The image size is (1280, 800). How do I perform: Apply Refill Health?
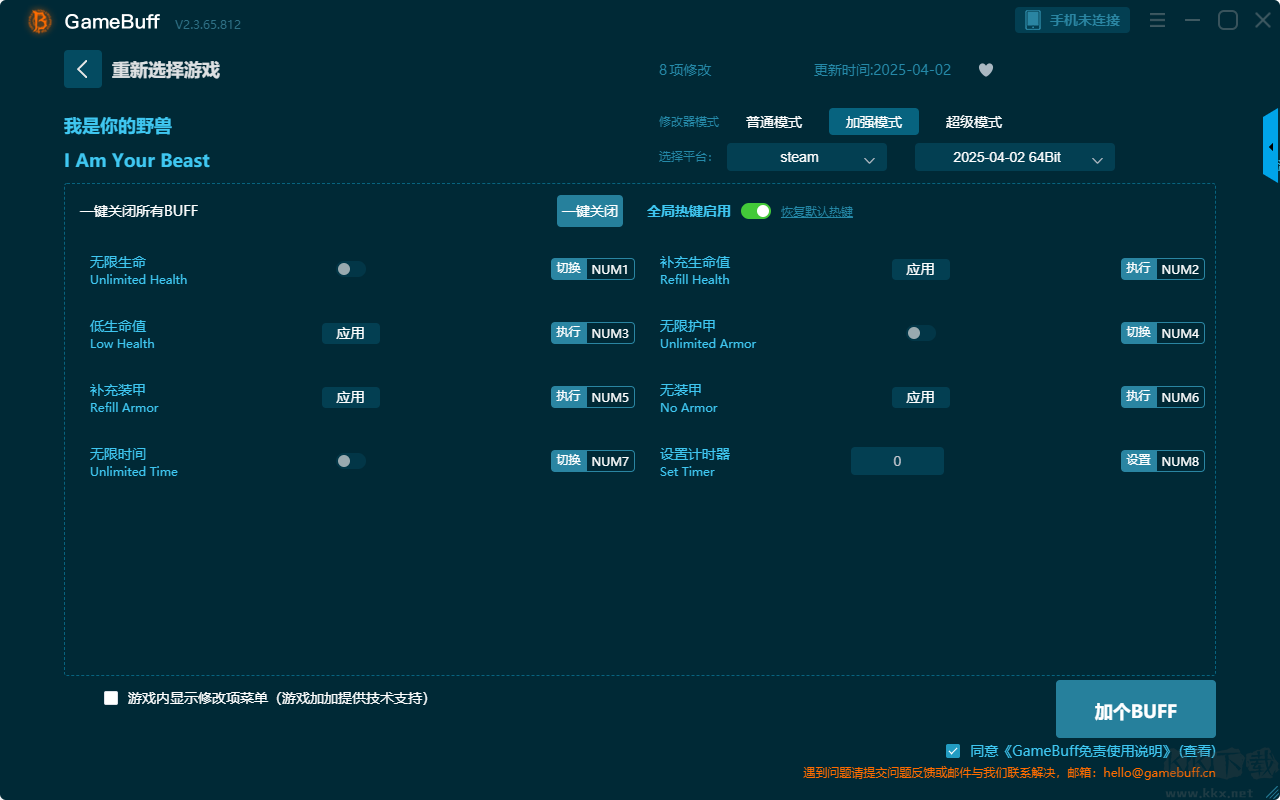pyautogui.click(x=921, y=269)
